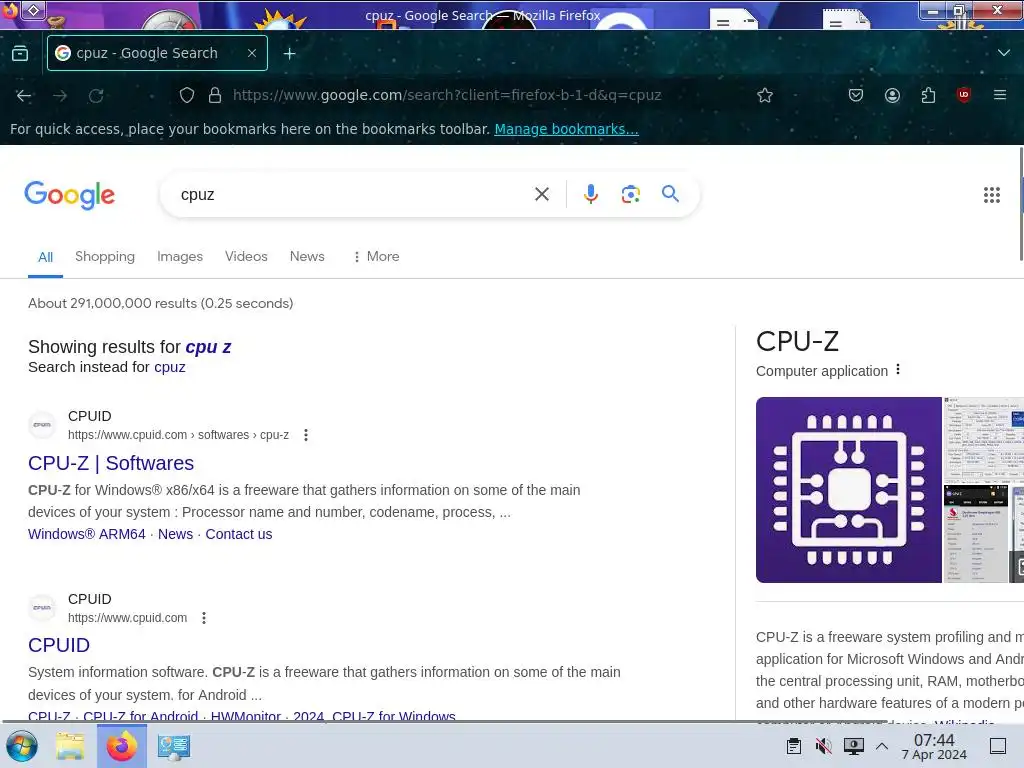1024x768 pixels.
Task: Open Firefox View icon in tab bar
Action: pyautogui.click(x=20, y=53)
